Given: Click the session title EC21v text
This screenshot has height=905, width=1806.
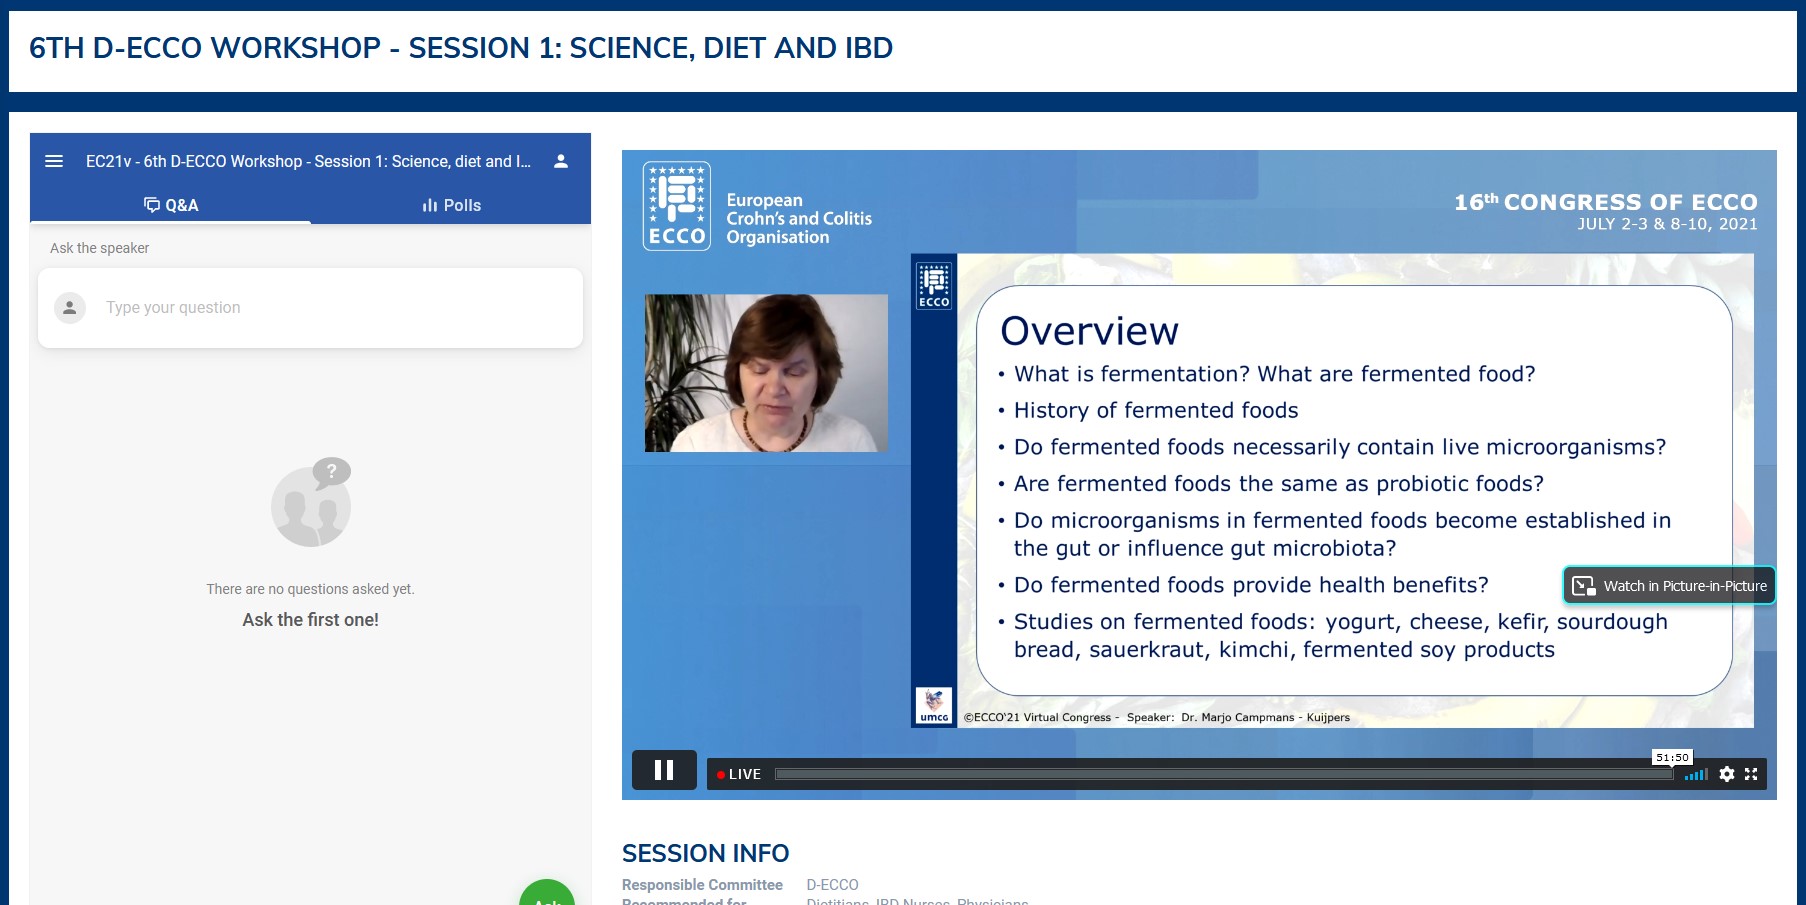Looking at the screenshot, I should (x=308, y=161).
